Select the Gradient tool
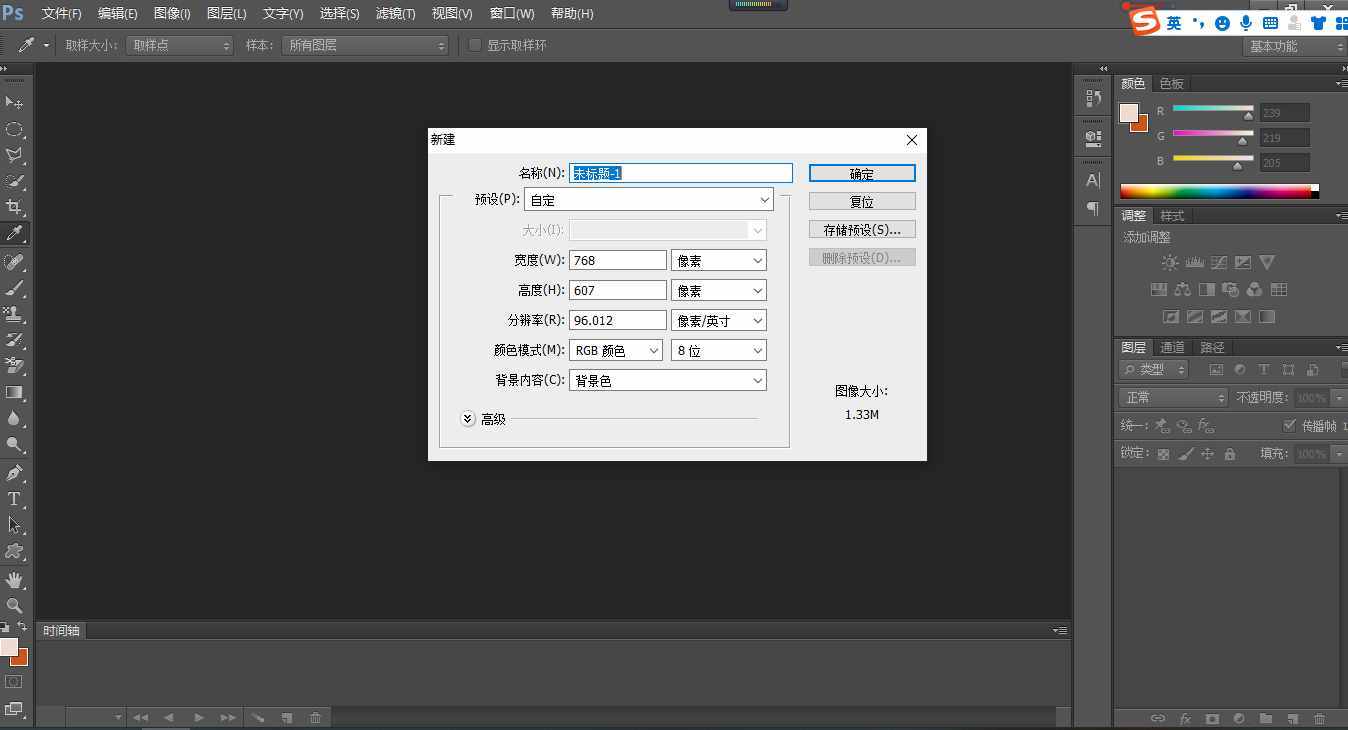Viewport: 1348px width, 730px height. pos(14,393)
